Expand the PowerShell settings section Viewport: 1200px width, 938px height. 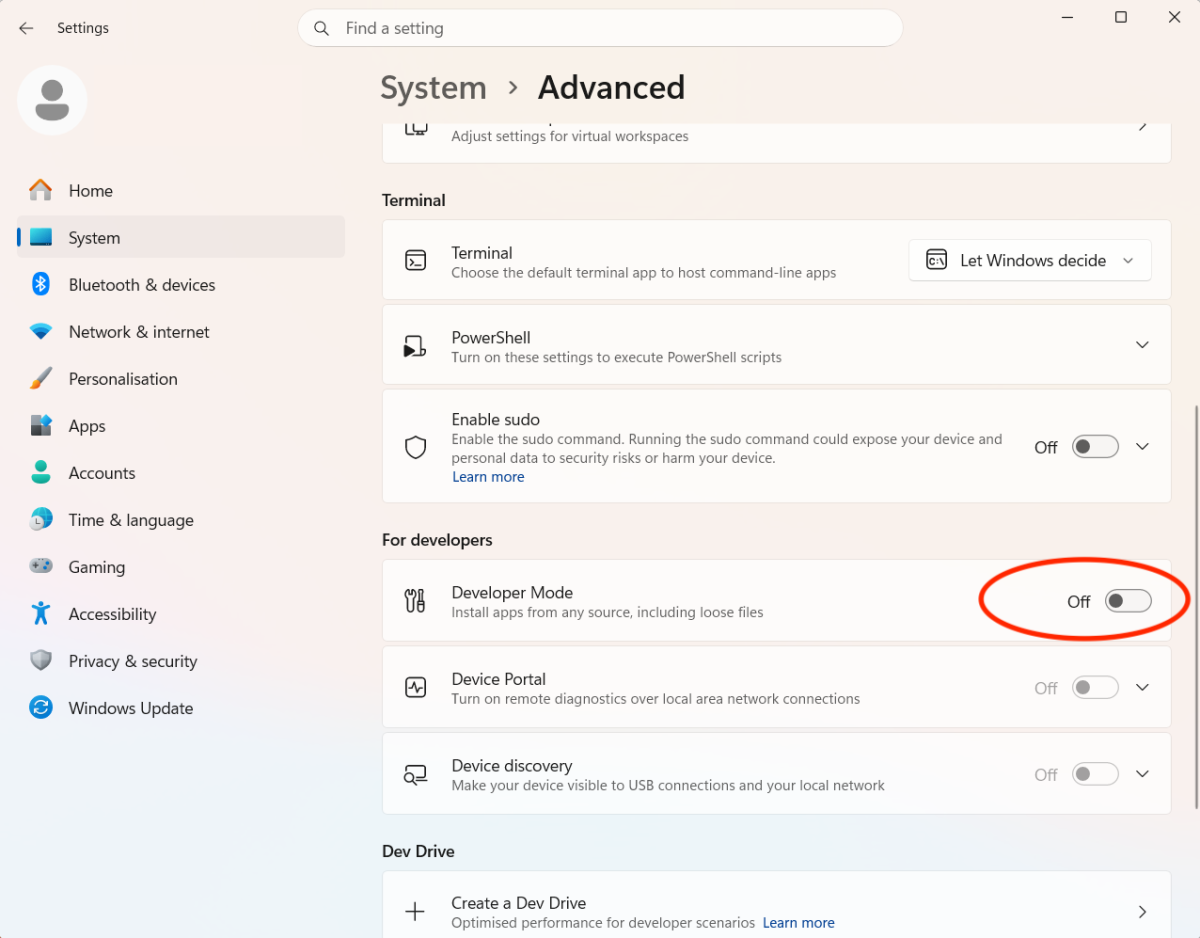click(x=1142, y=345)
